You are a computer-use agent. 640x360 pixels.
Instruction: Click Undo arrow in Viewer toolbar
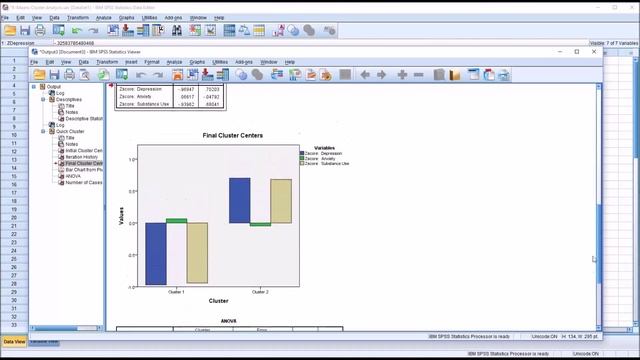pyautogui.click(x=141, y=75)
